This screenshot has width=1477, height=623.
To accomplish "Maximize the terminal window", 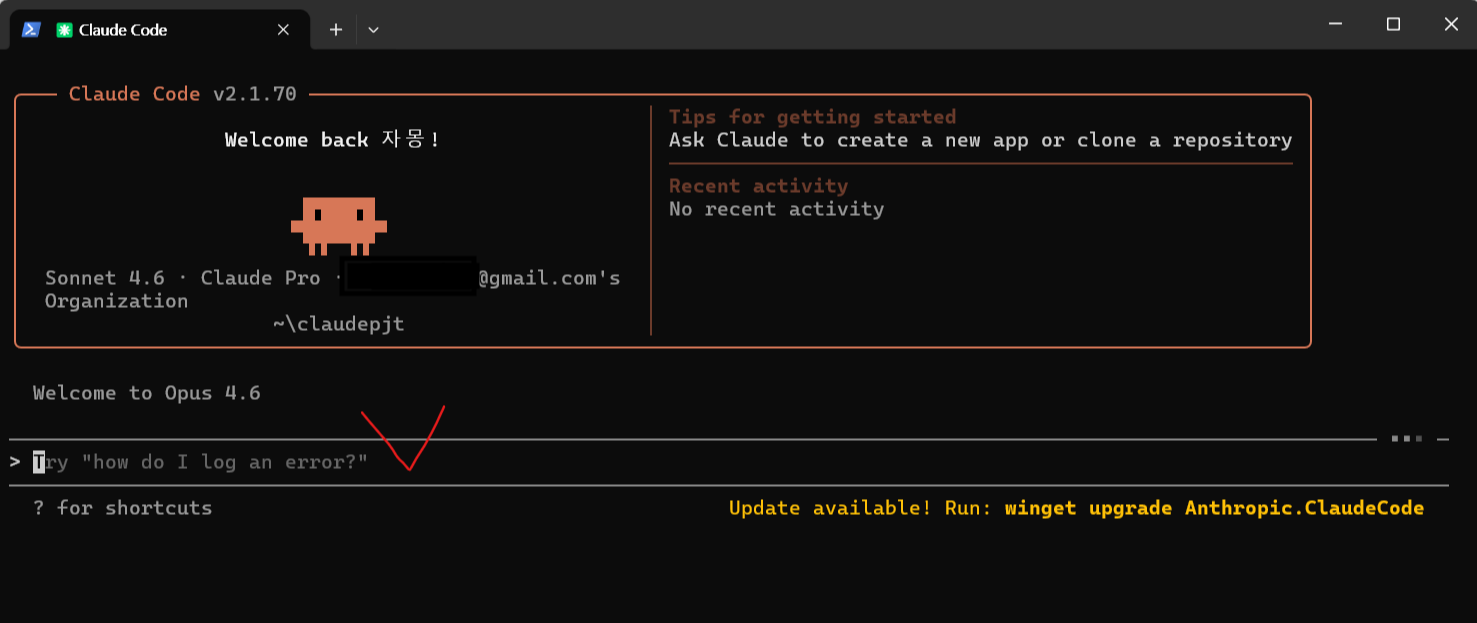I will point(1393,24).
